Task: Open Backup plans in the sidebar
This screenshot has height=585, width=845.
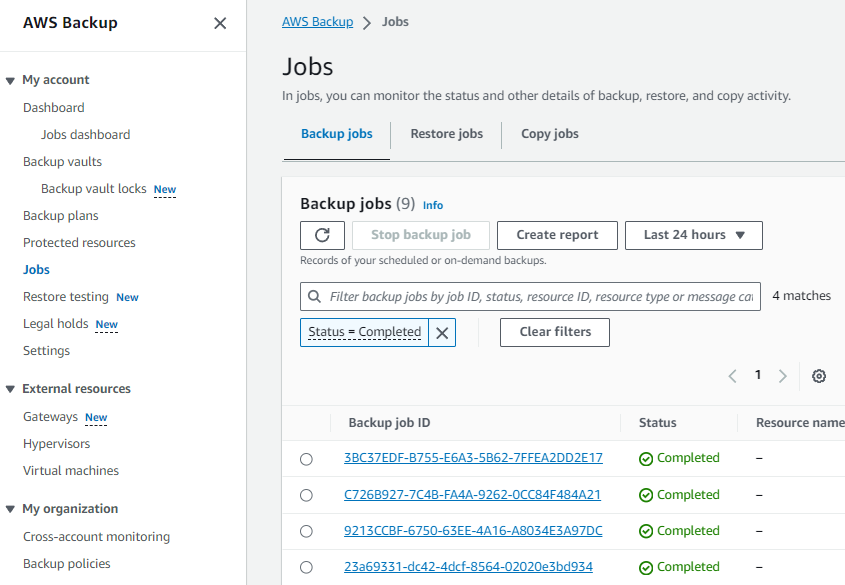Action: pos(61,215)
